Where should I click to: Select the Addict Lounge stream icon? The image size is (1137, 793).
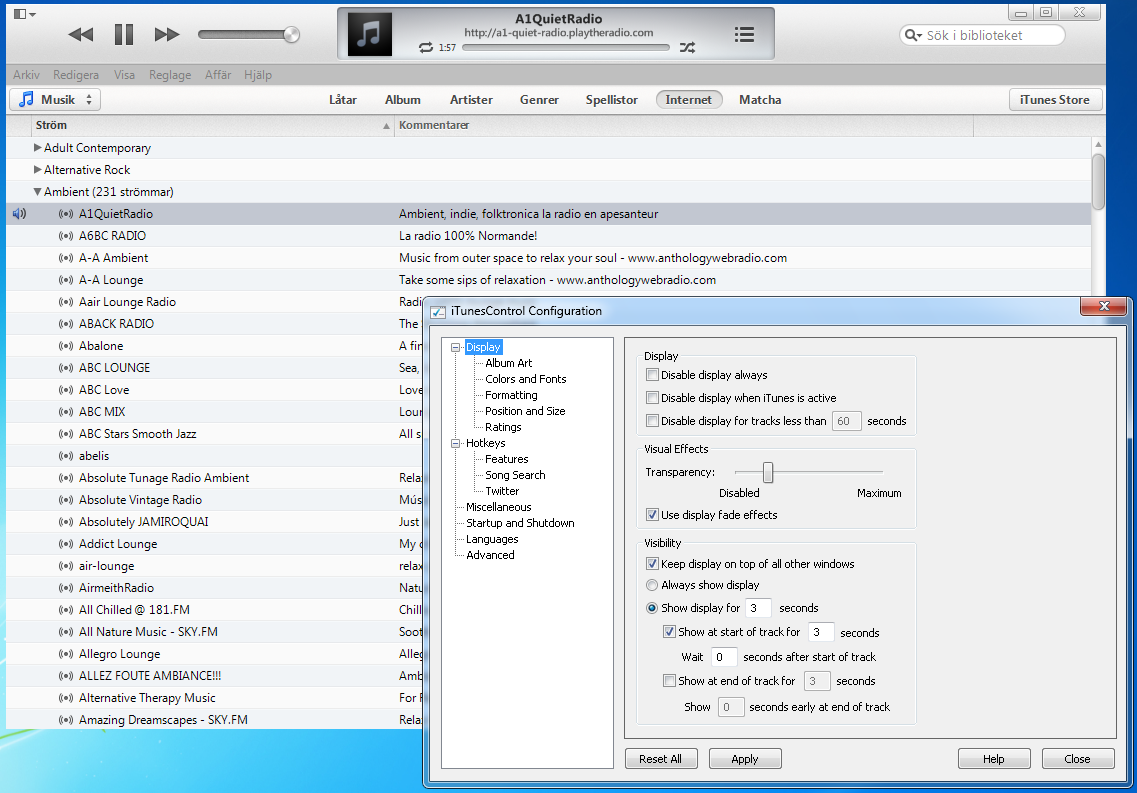coord(66,544)
